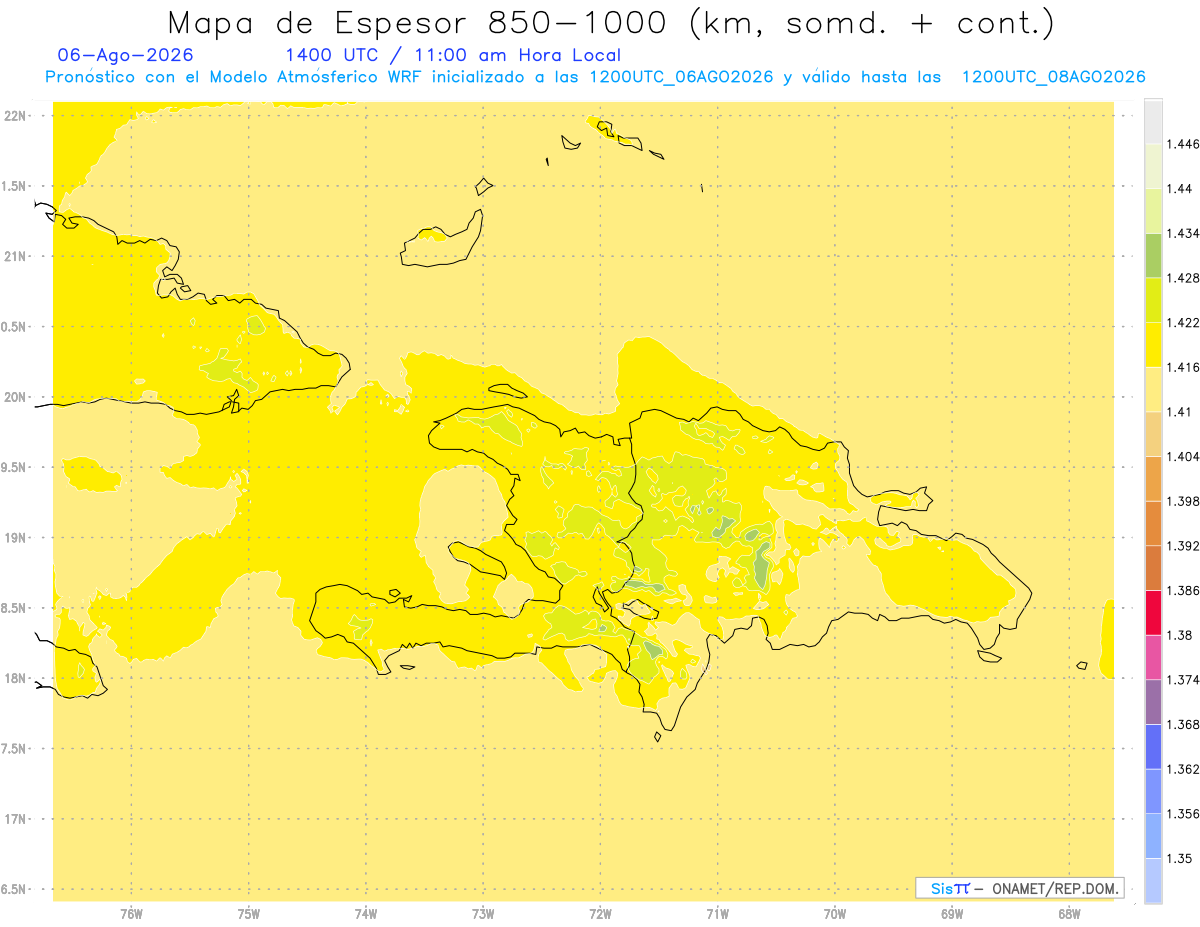Click the '1400 UTC / 11:00 am Hora Local' text

[453, 55]
